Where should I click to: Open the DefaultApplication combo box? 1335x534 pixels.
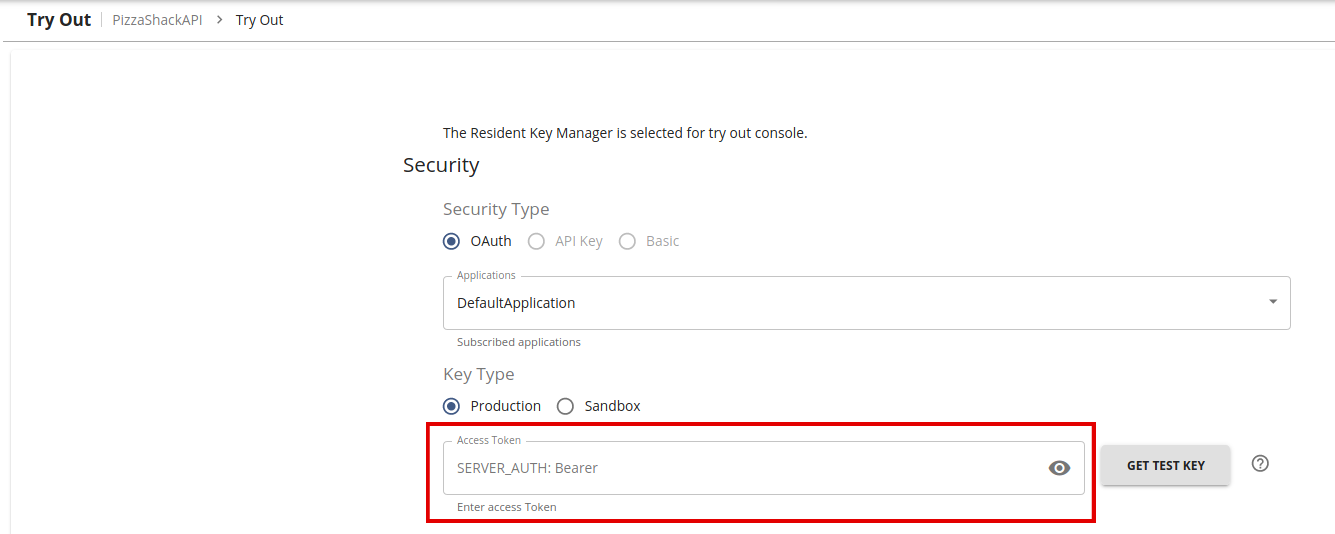[850, 303]
